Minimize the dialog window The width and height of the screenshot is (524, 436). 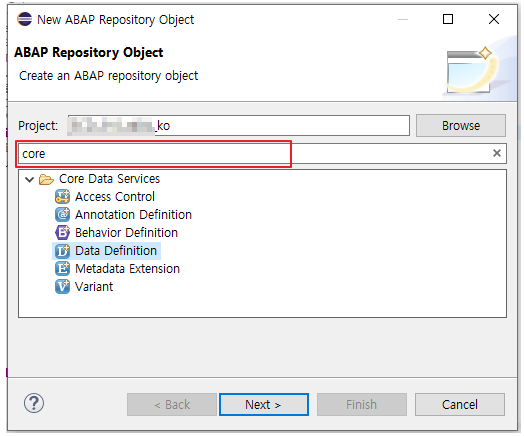click(x=403, y=19)
